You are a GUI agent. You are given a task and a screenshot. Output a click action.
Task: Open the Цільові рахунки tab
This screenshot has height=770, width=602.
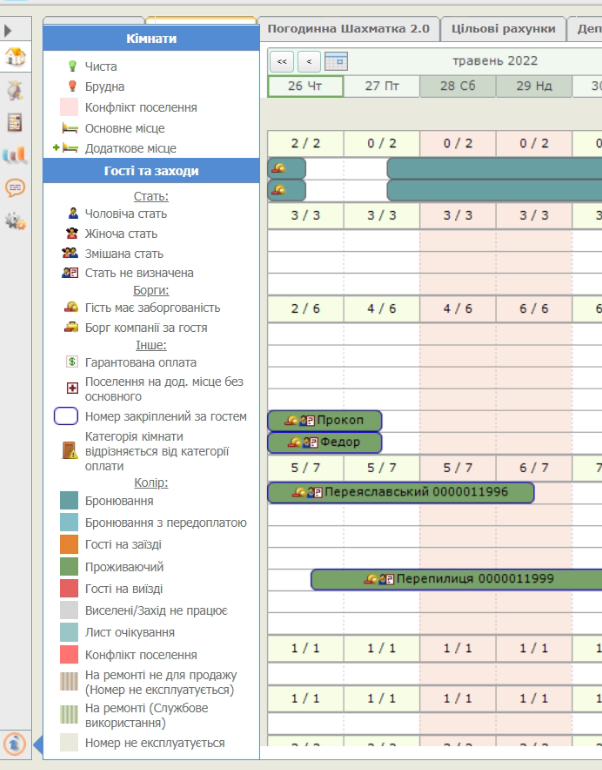coord(502,29)
